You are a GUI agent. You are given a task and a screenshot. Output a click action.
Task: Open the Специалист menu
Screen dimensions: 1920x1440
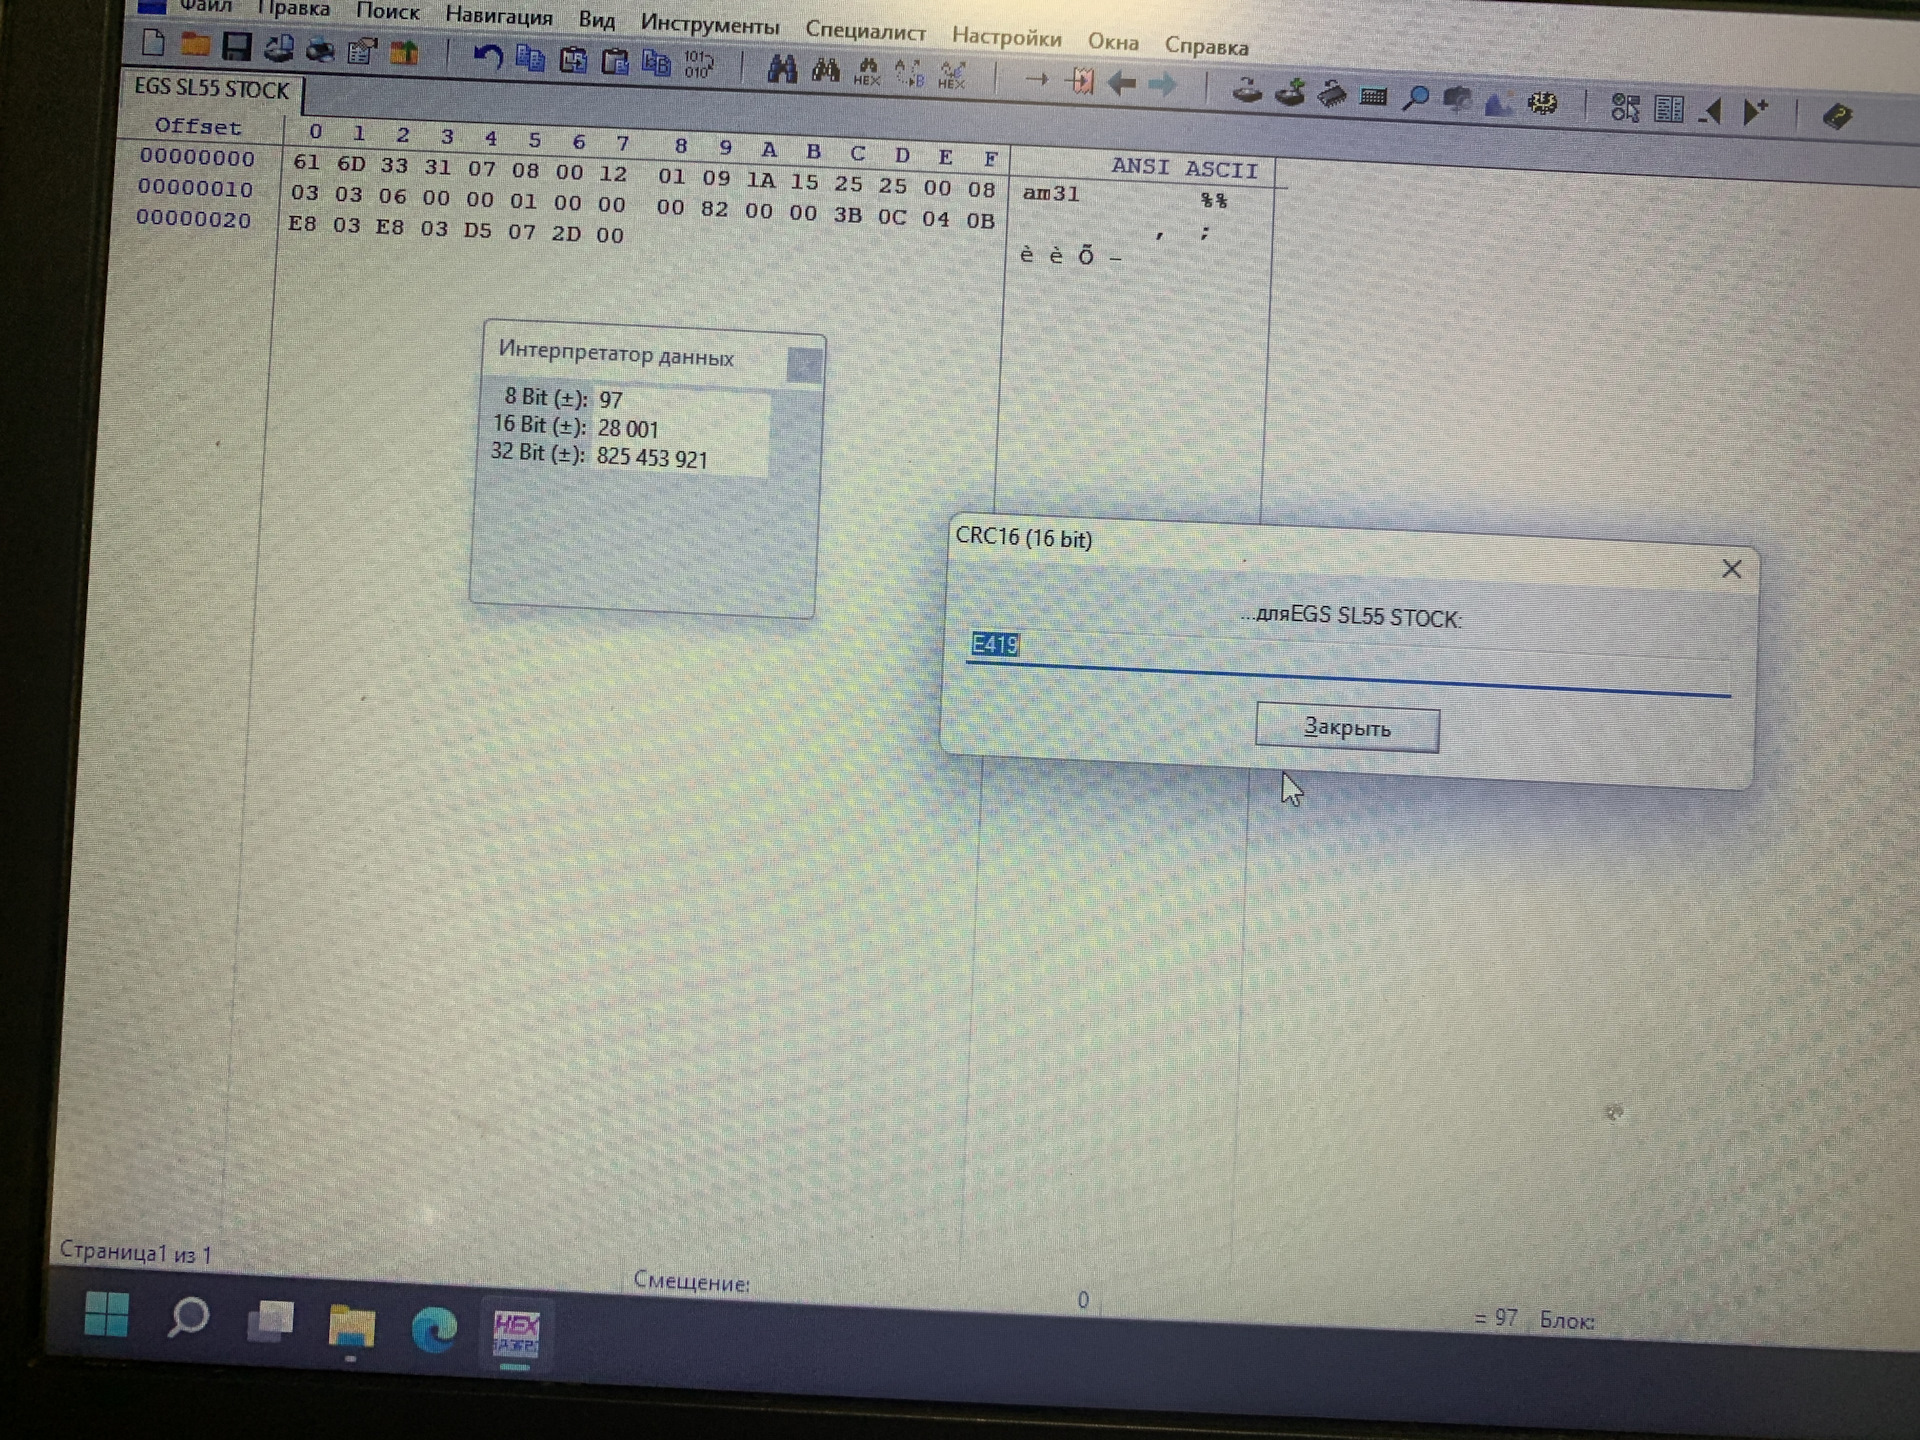865,31
